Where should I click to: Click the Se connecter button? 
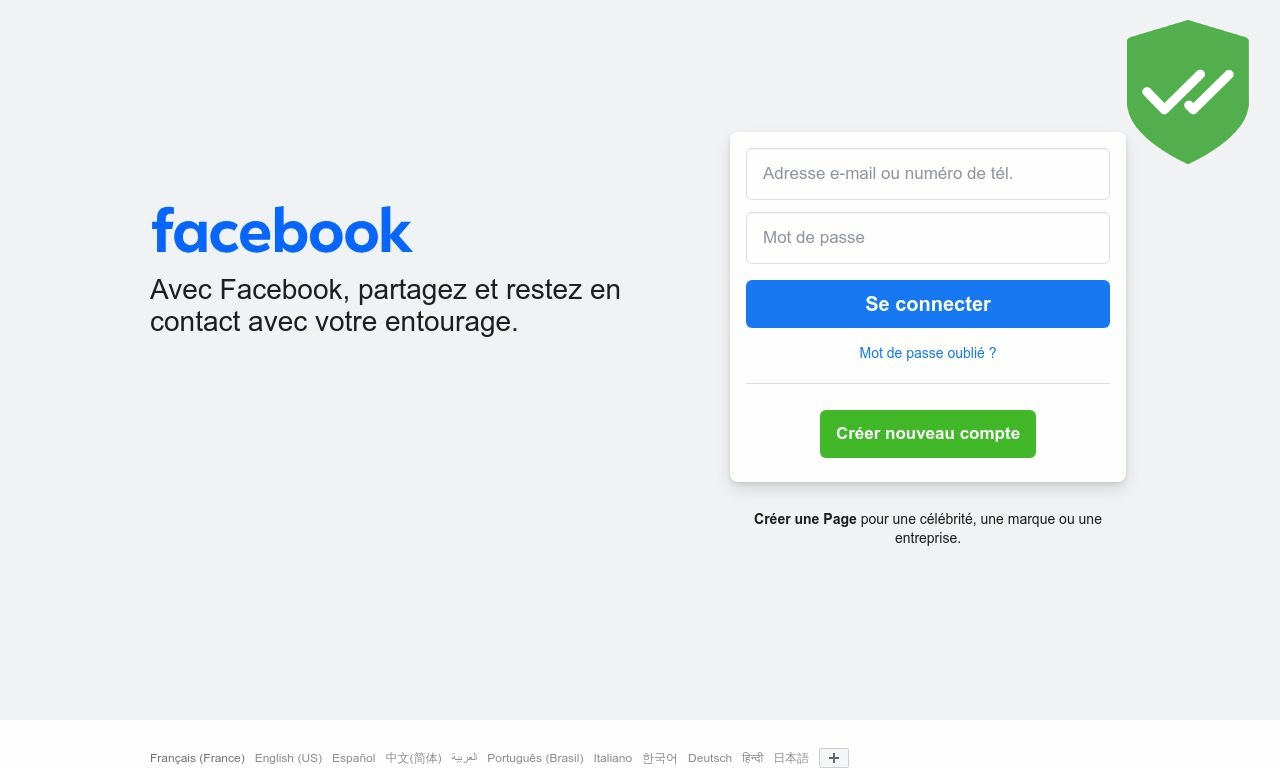tap(928, 304)
